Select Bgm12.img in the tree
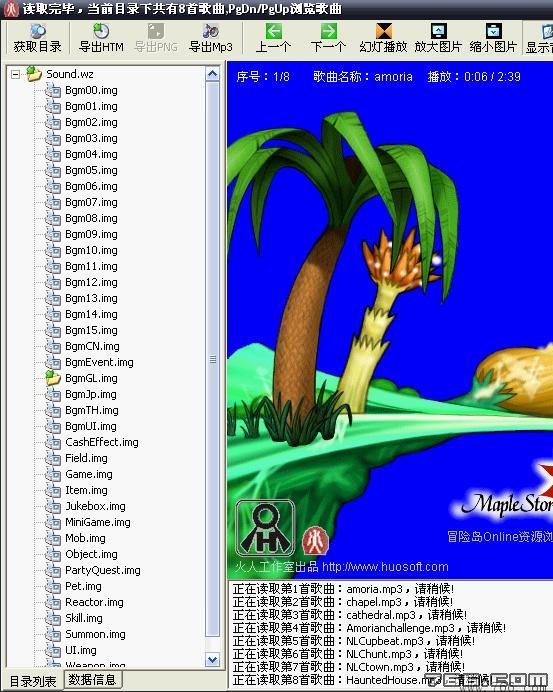 [x=91, y=282]
